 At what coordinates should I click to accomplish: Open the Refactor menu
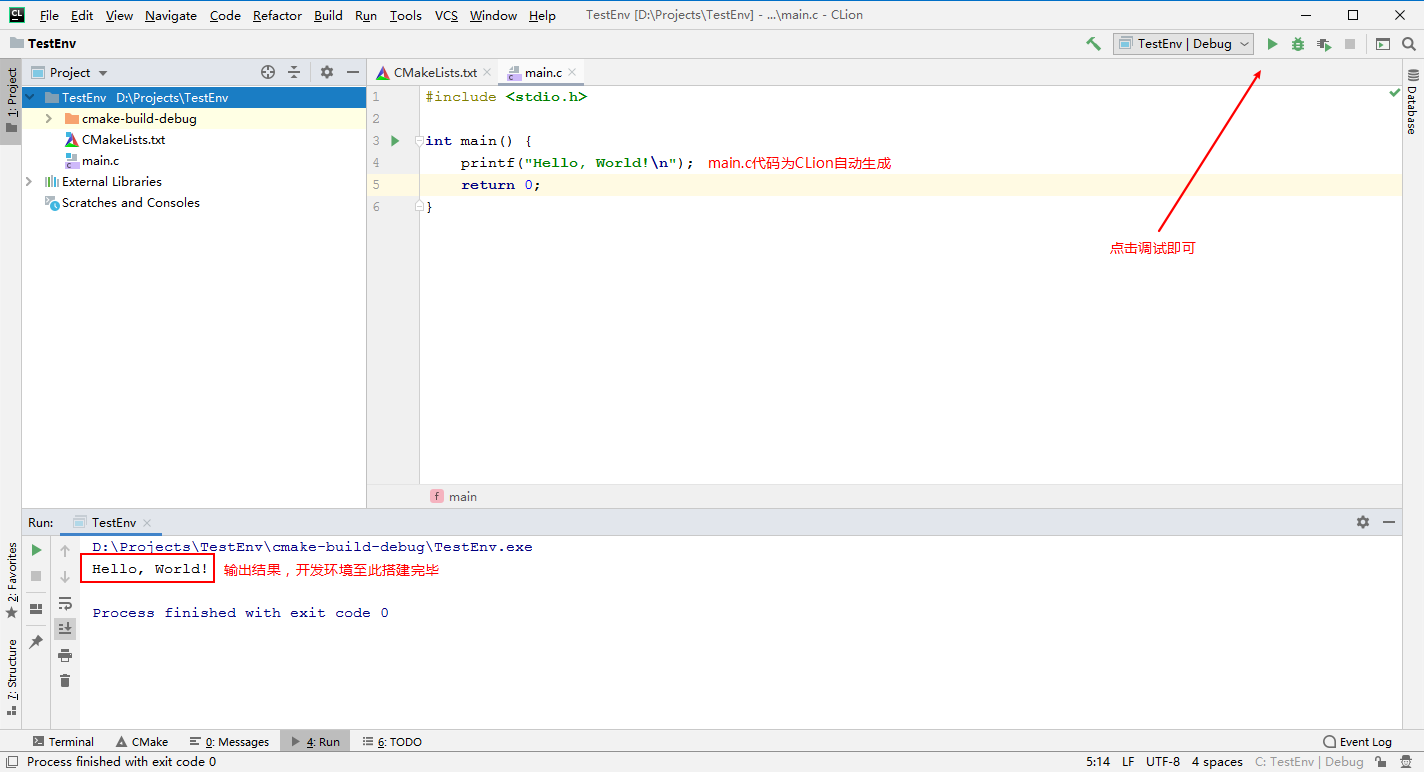[x=277, y=15]
